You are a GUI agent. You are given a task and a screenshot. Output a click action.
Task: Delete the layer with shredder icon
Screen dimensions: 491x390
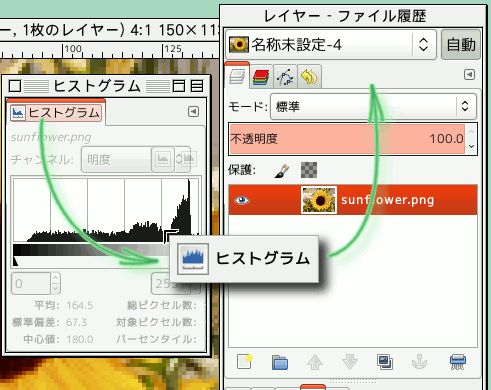458,362
